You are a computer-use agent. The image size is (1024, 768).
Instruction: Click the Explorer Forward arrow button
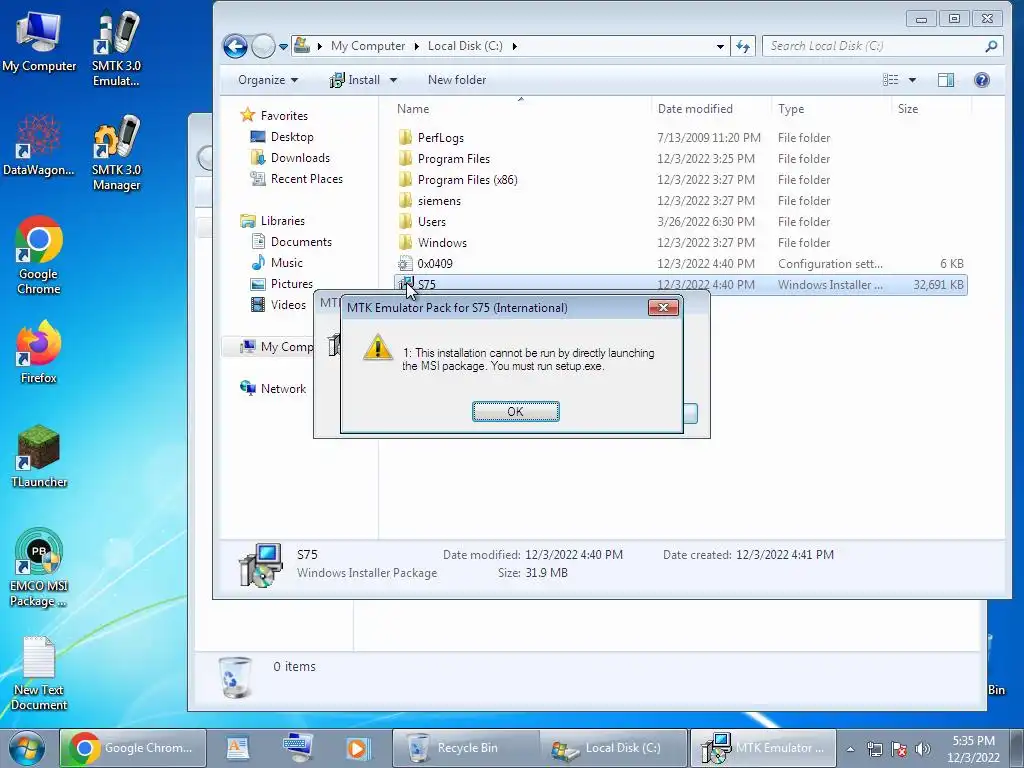(x=263, y=46)
